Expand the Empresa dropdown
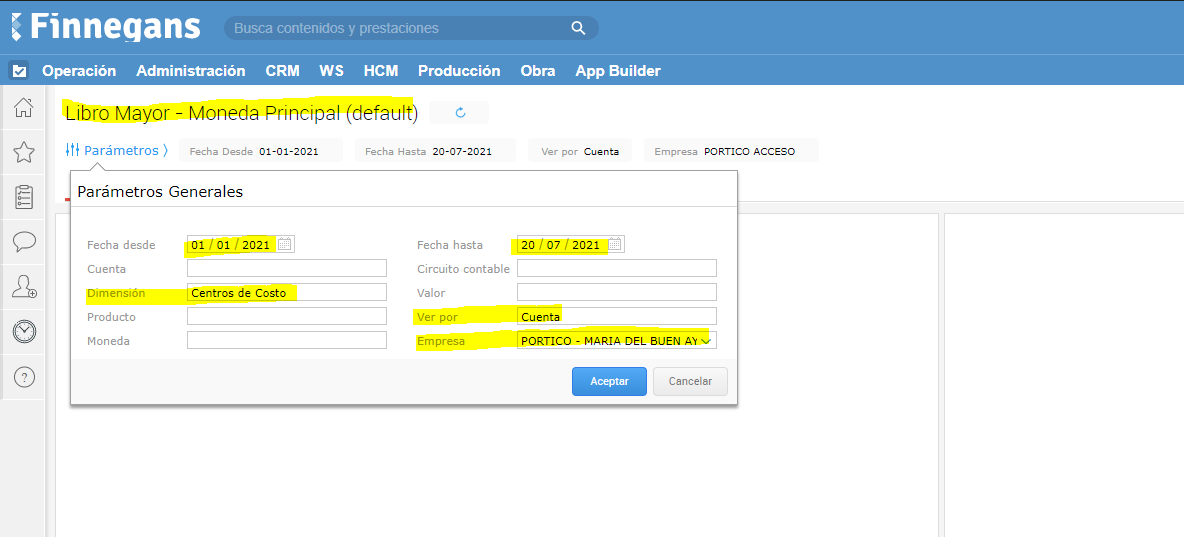The image size is (1184, 537). tap(707, 341)
